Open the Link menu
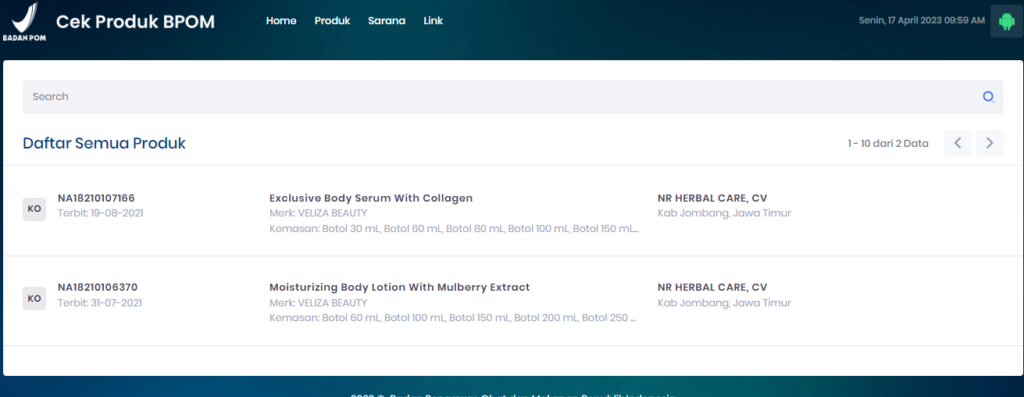The width and height of the screenshot is (1024, 397). [x=433, y=21]
